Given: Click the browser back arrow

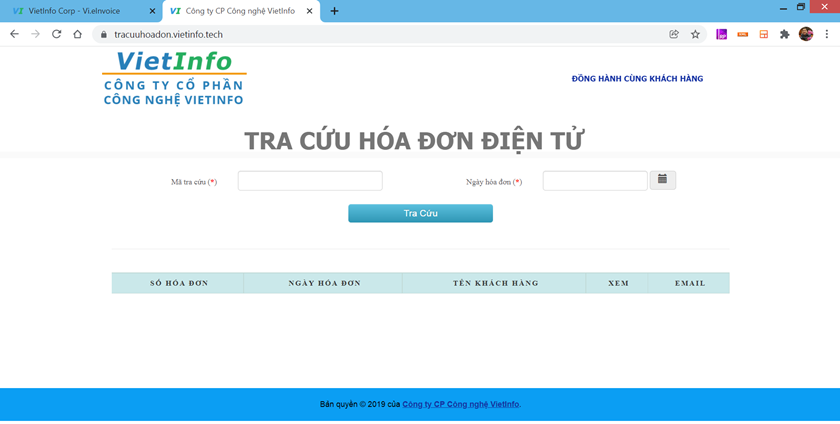Looking at the screenshot, I should click(14, 34).
